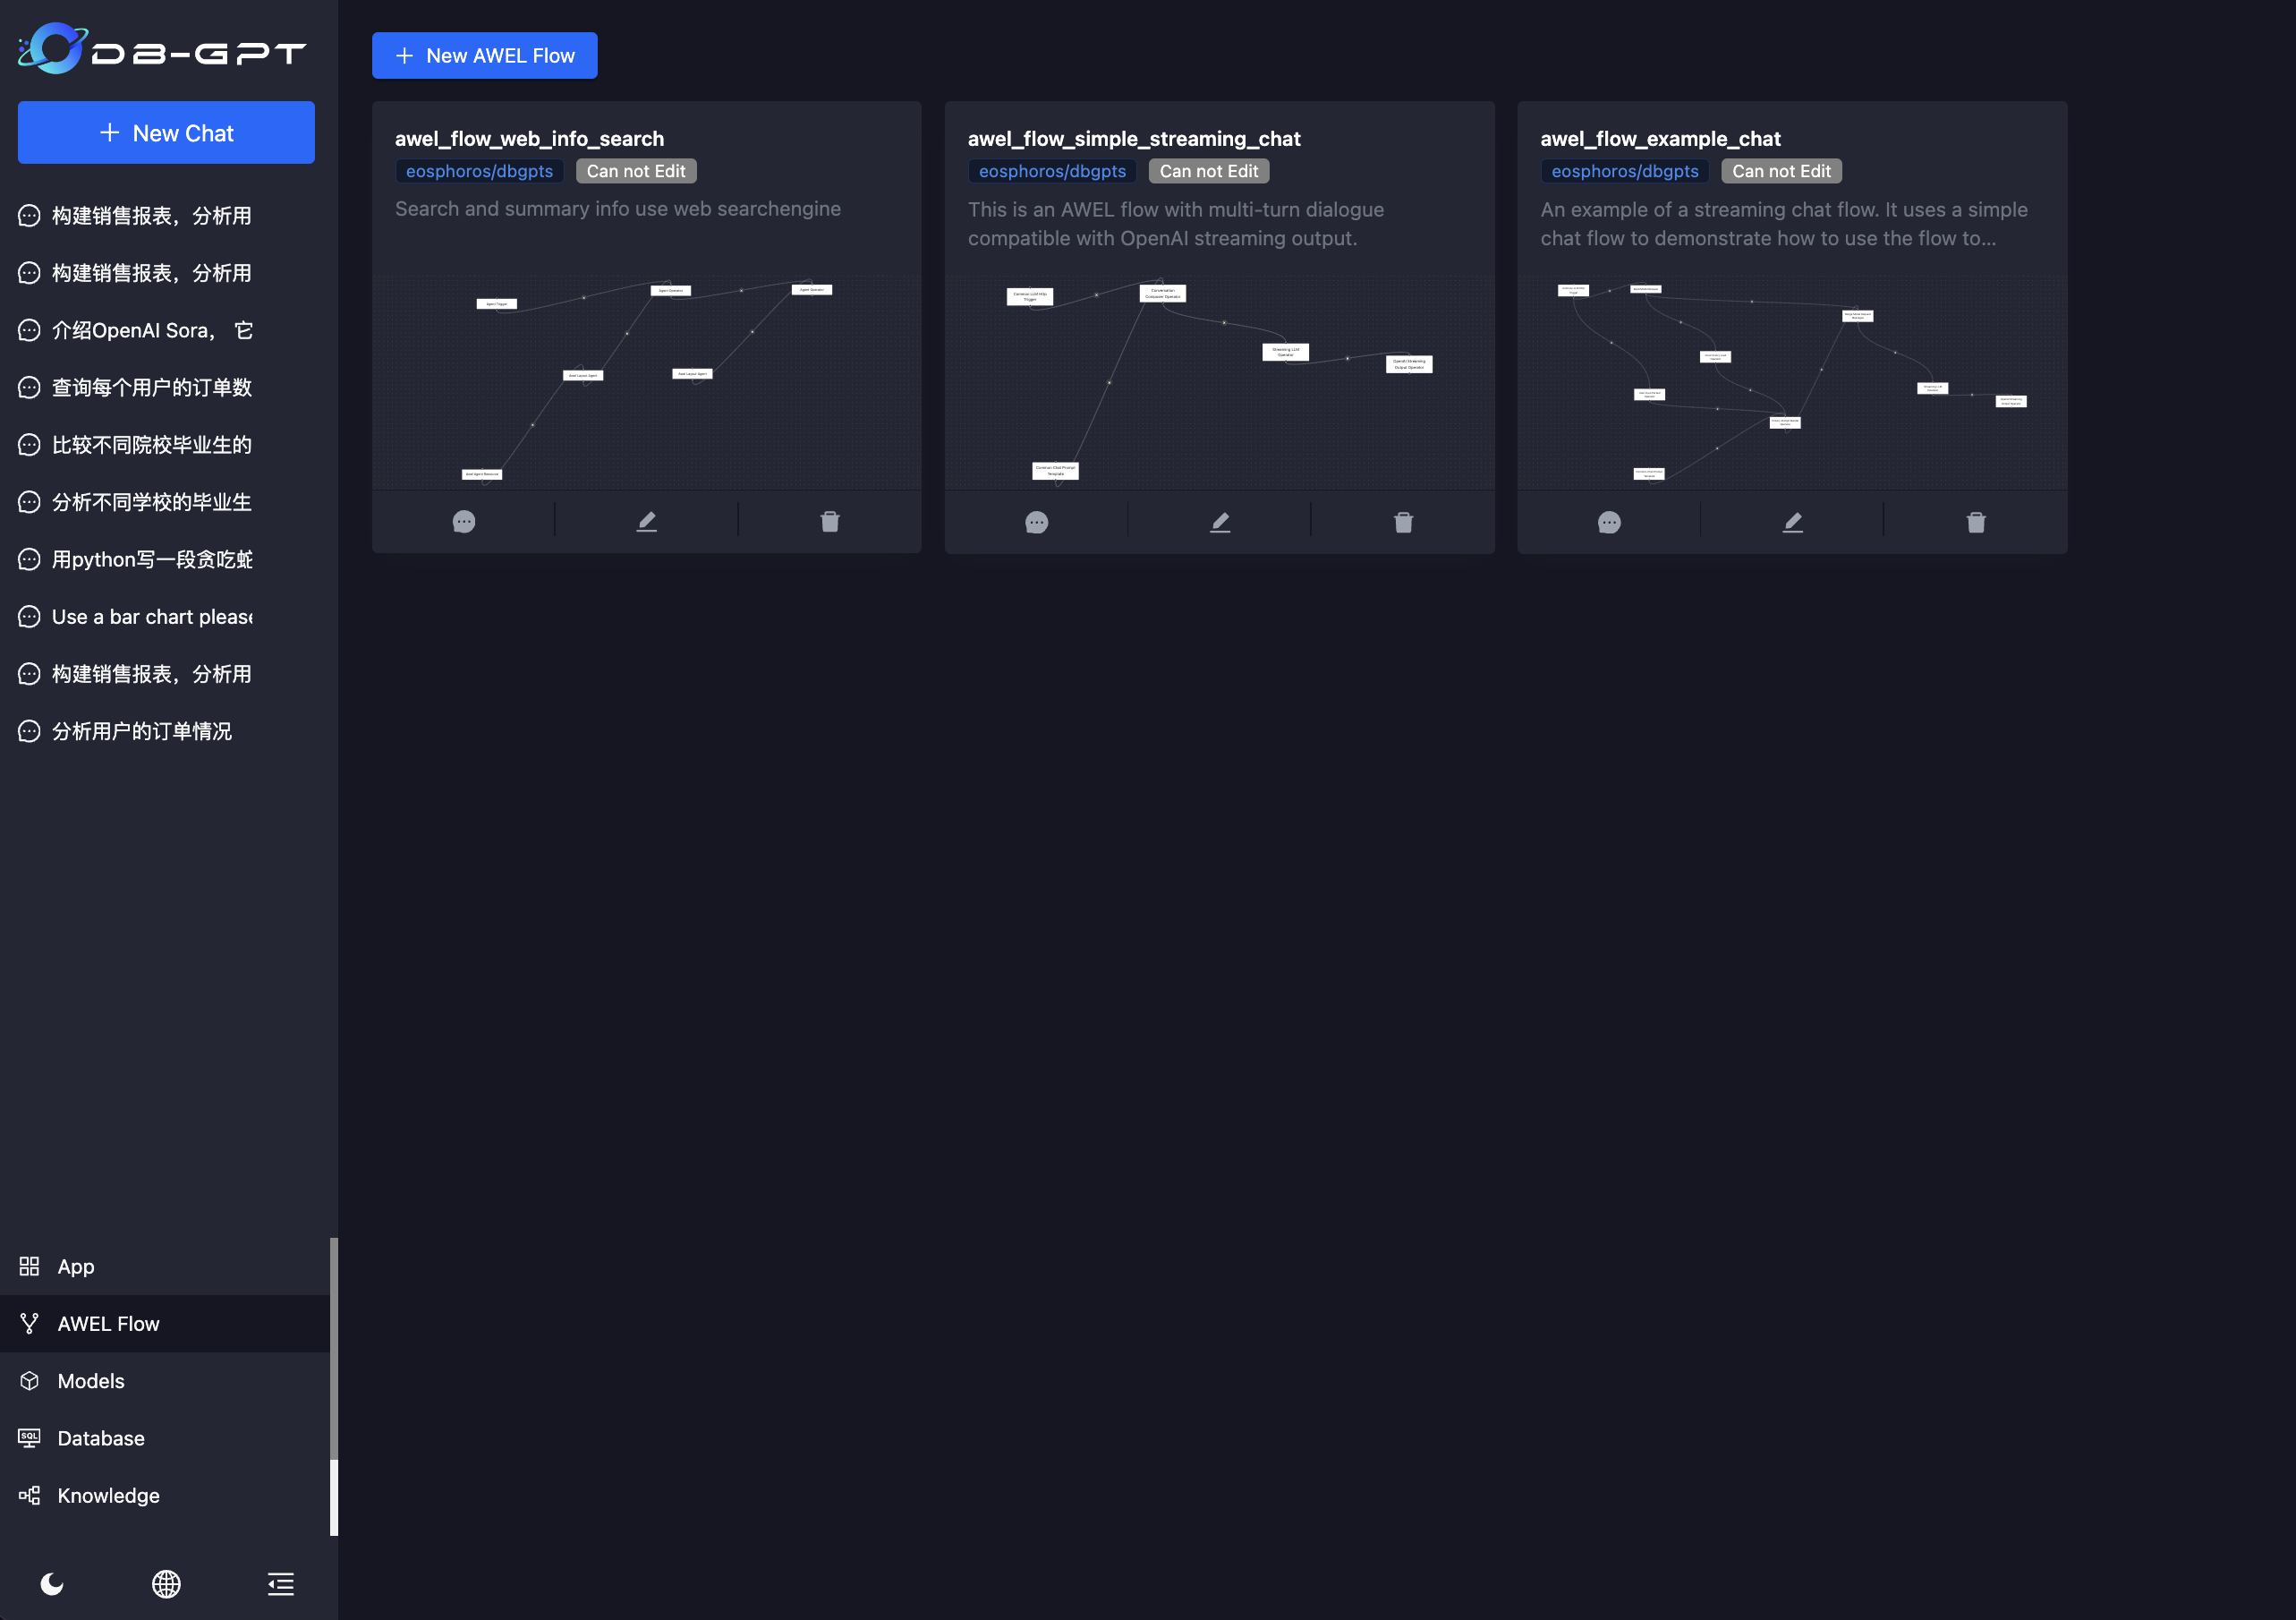
Task: Start chat with awel_flow_simple_streaming_chat
Action: pos(1036,521)
